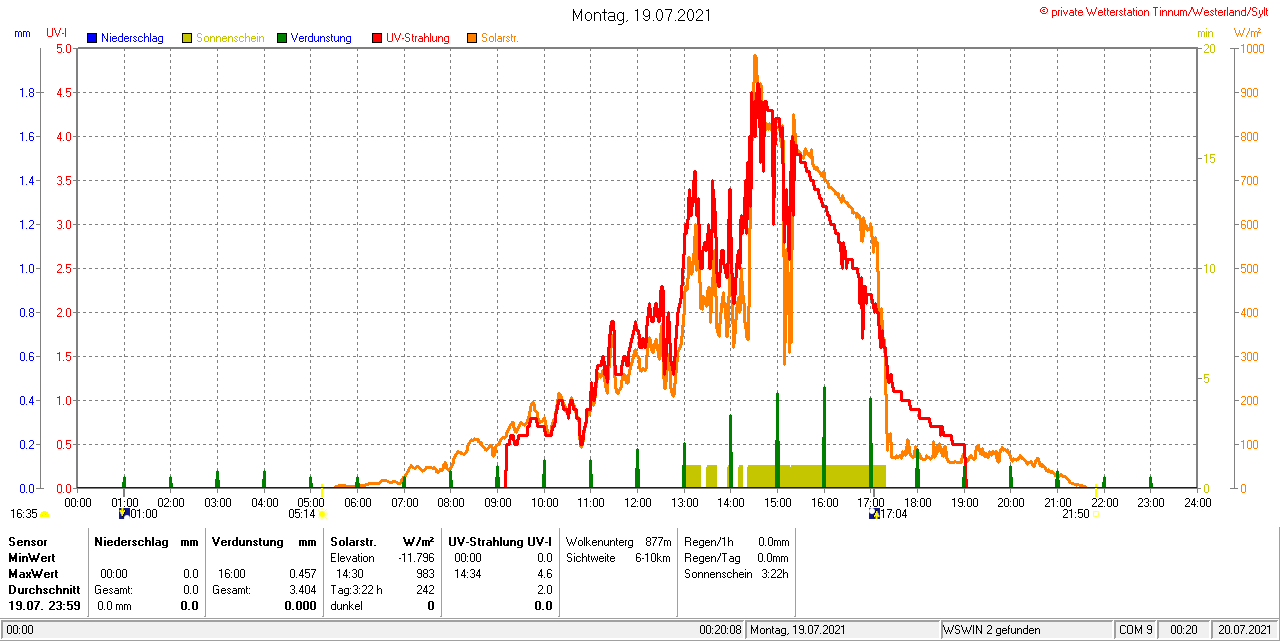Viewport: 1280px width, 641px height.
Task: Click the 24:00 x-axis time label
Action: click(x=1197, y=502)
